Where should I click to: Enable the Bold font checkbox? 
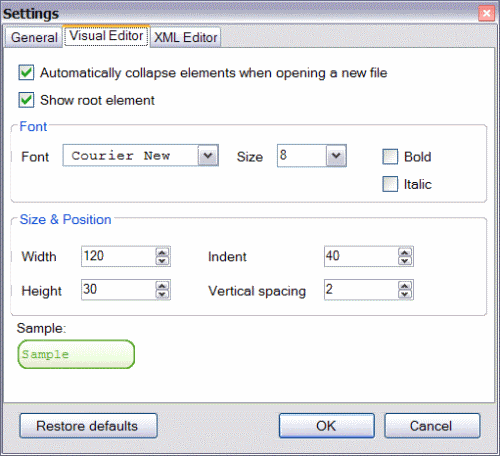(390, 157)
